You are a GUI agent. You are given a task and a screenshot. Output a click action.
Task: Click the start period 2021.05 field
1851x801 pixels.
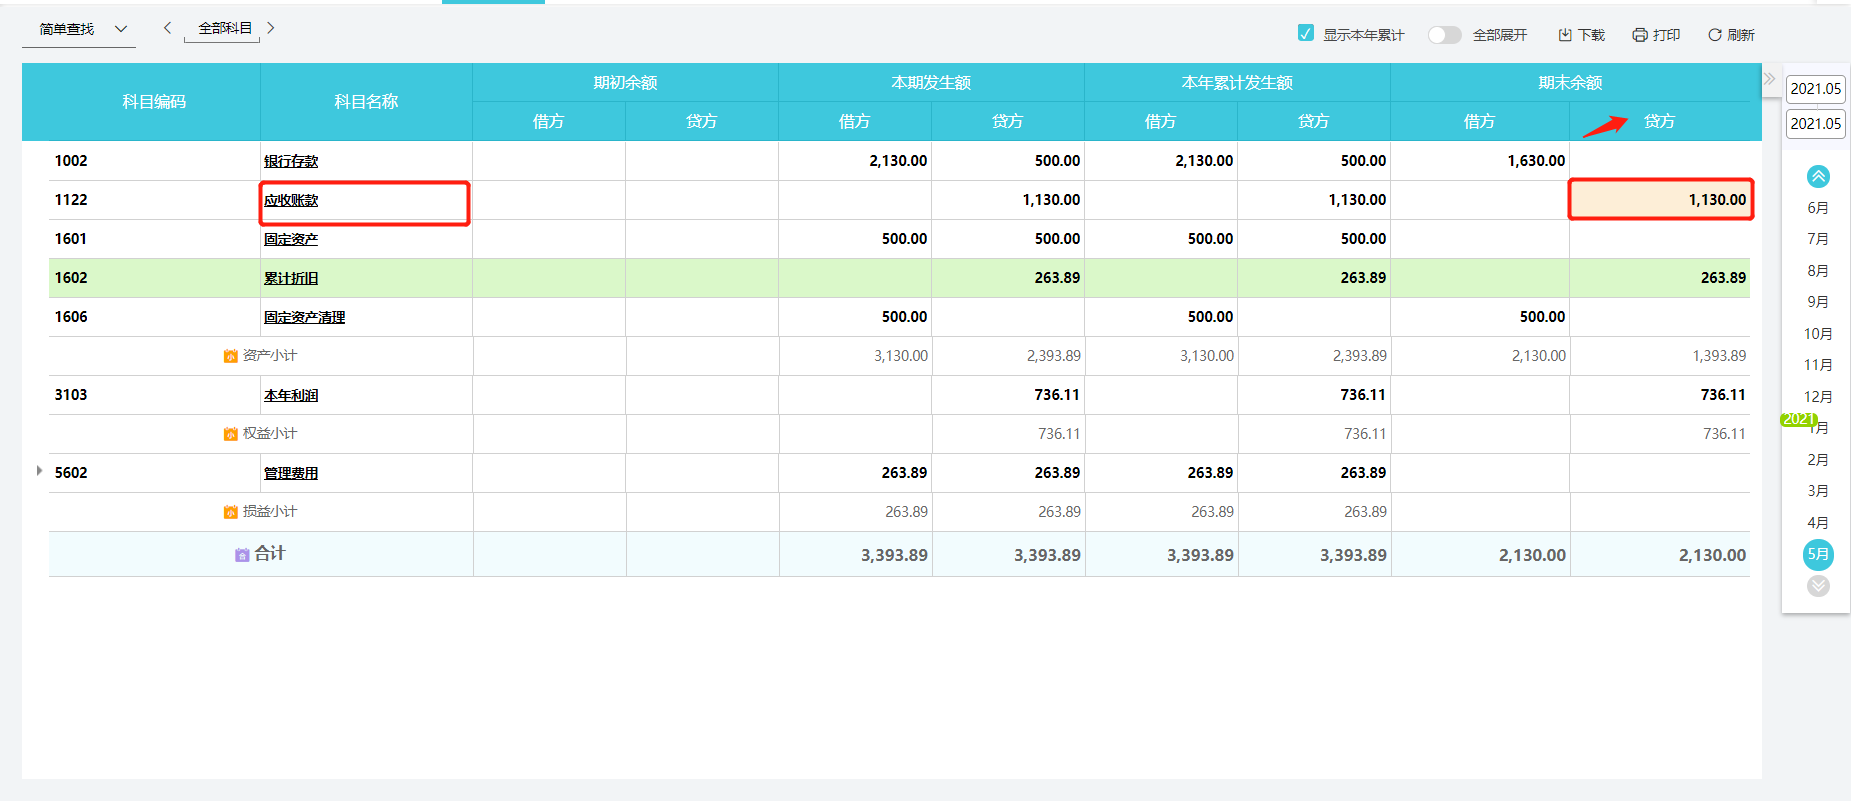point(1815,89)
